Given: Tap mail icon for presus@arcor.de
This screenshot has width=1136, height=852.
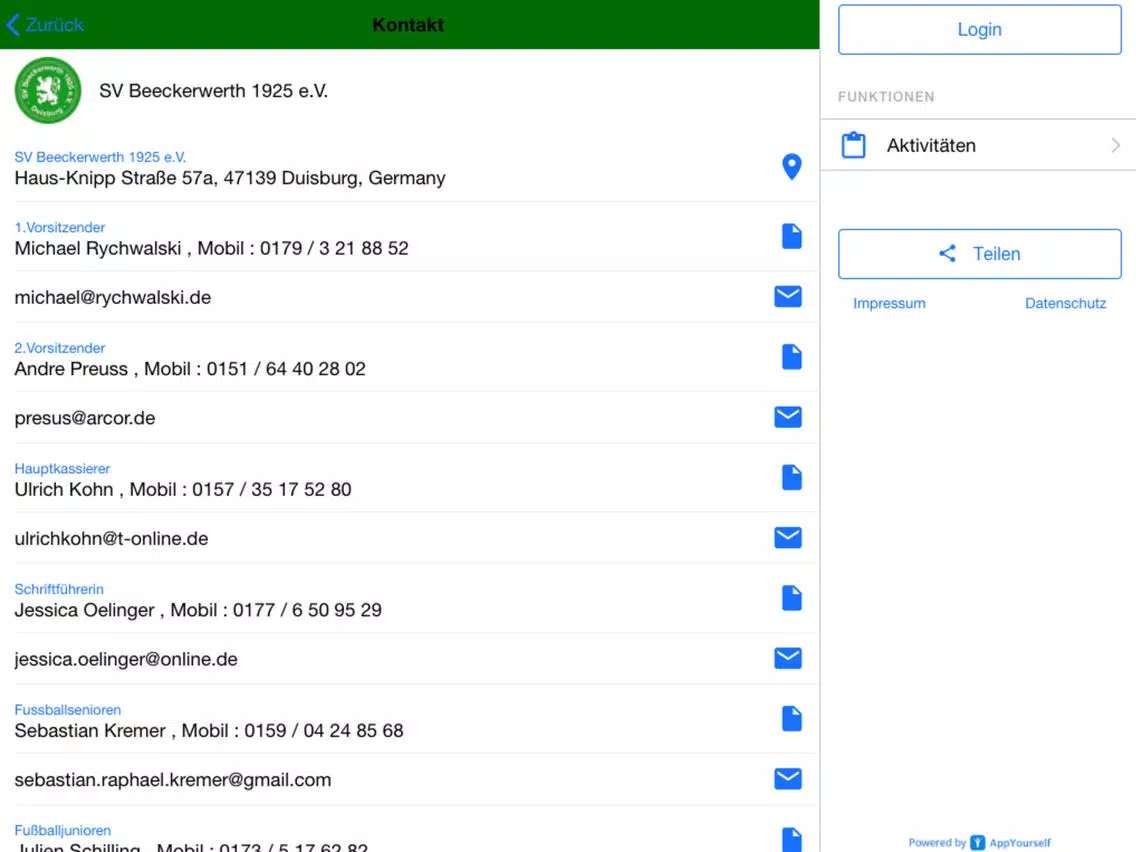Looking at the screenshot, I should pyautogui.click(x=788, y=417).
